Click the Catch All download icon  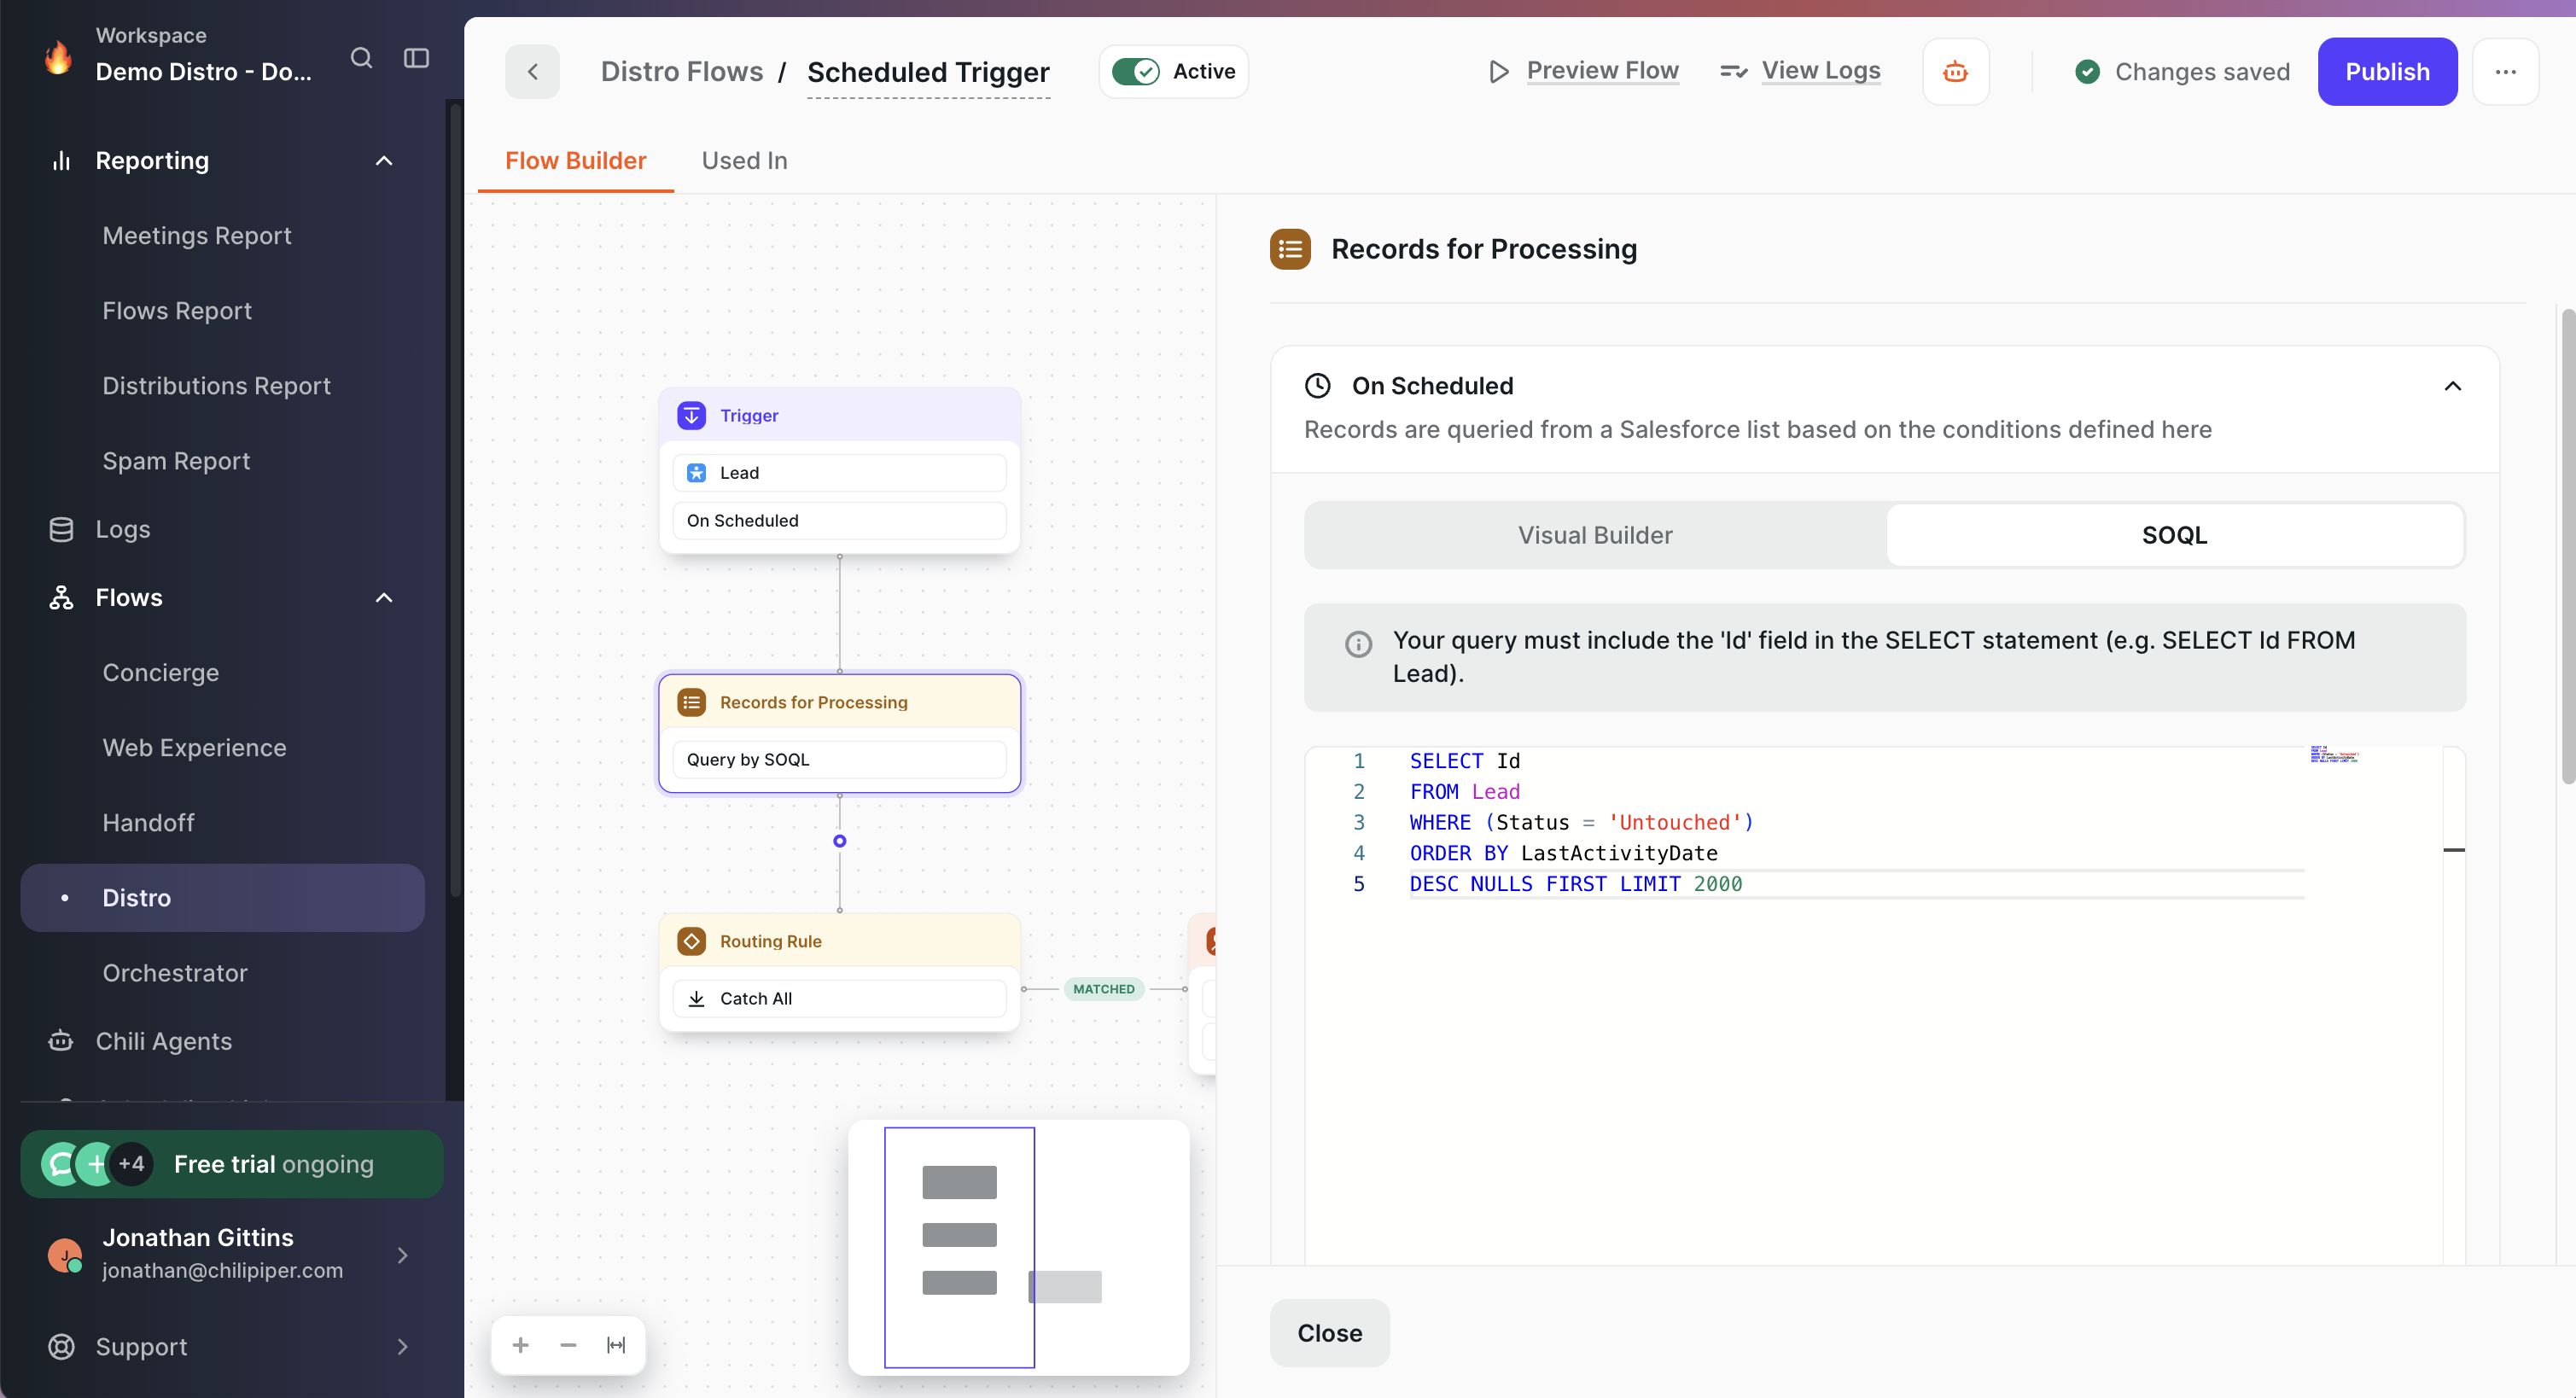point(697,998)
